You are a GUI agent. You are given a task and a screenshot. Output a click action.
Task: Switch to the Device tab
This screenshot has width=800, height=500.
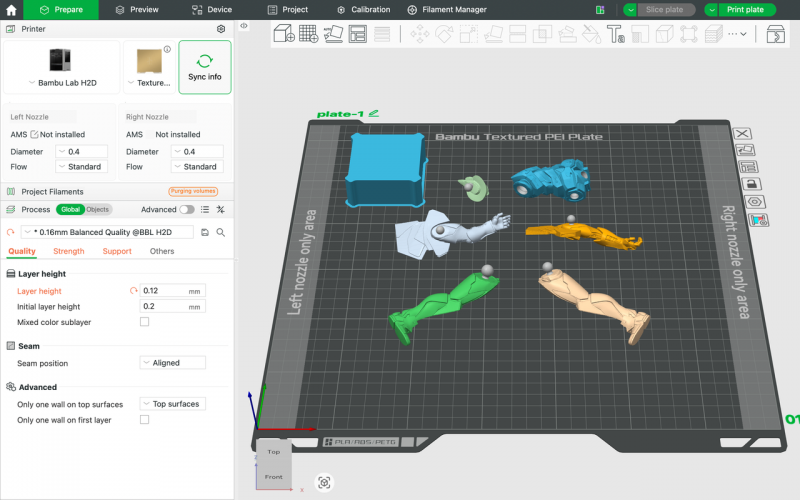212,10
